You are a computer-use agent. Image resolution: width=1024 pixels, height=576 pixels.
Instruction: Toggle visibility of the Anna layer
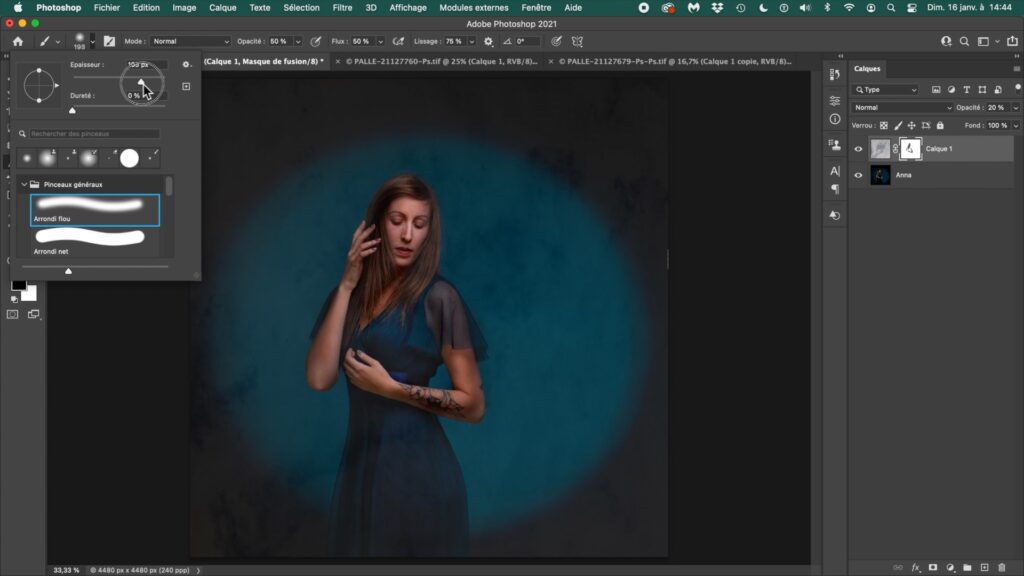[858, 175]
